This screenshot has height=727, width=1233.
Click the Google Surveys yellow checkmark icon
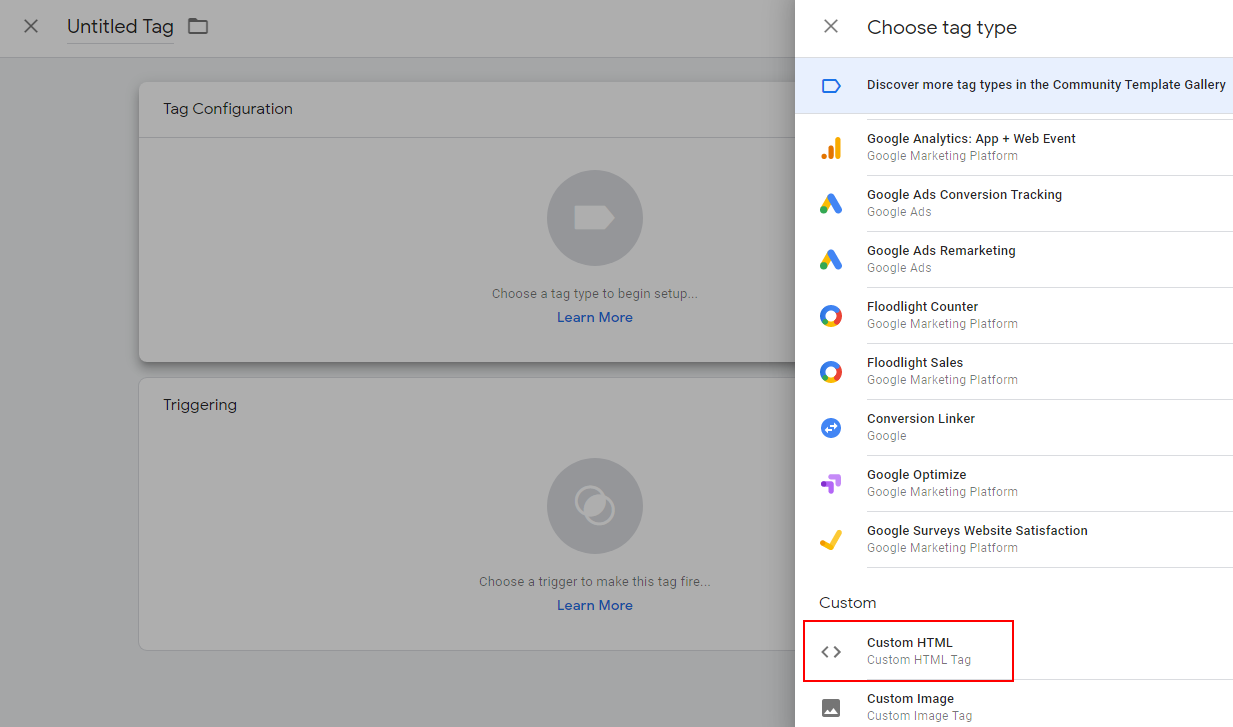pos(831,540)
